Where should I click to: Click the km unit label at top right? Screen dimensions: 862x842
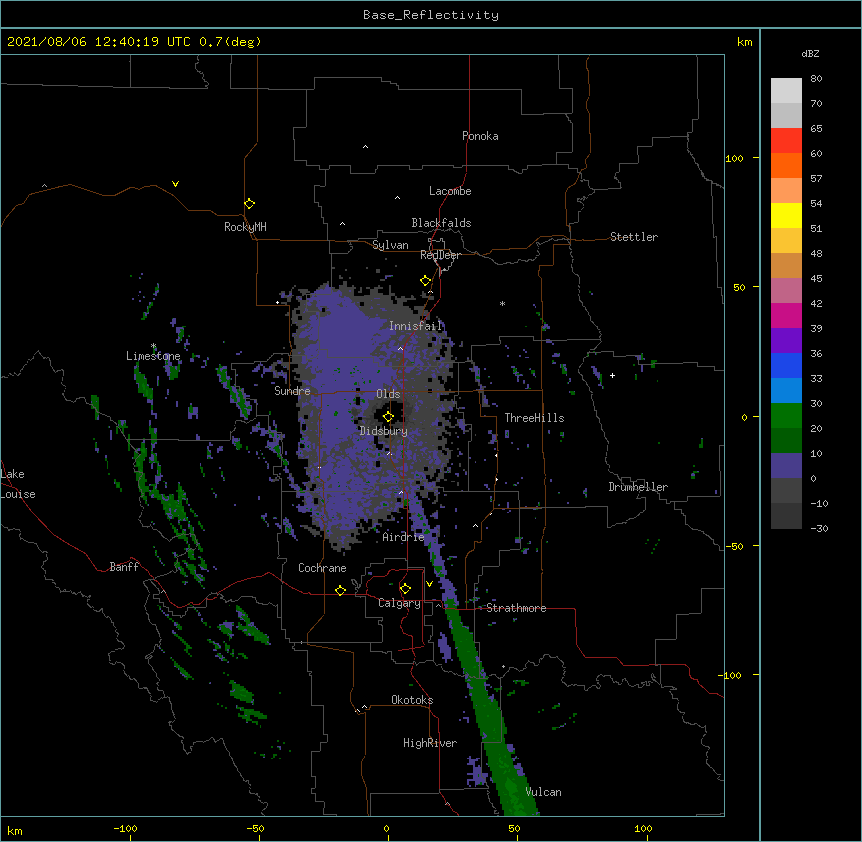[x=745, y=42]
